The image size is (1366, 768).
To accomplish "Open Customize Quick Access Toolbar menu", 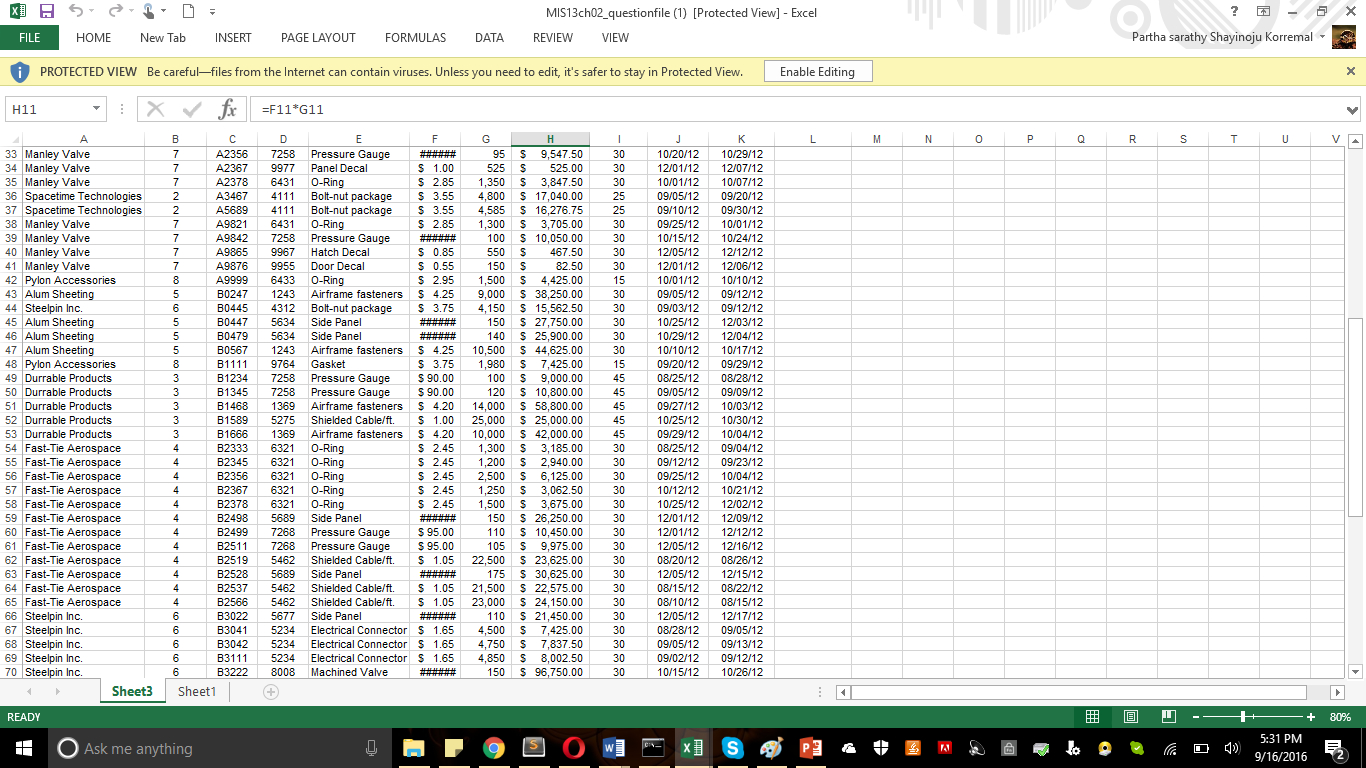I will click(211, 11).
